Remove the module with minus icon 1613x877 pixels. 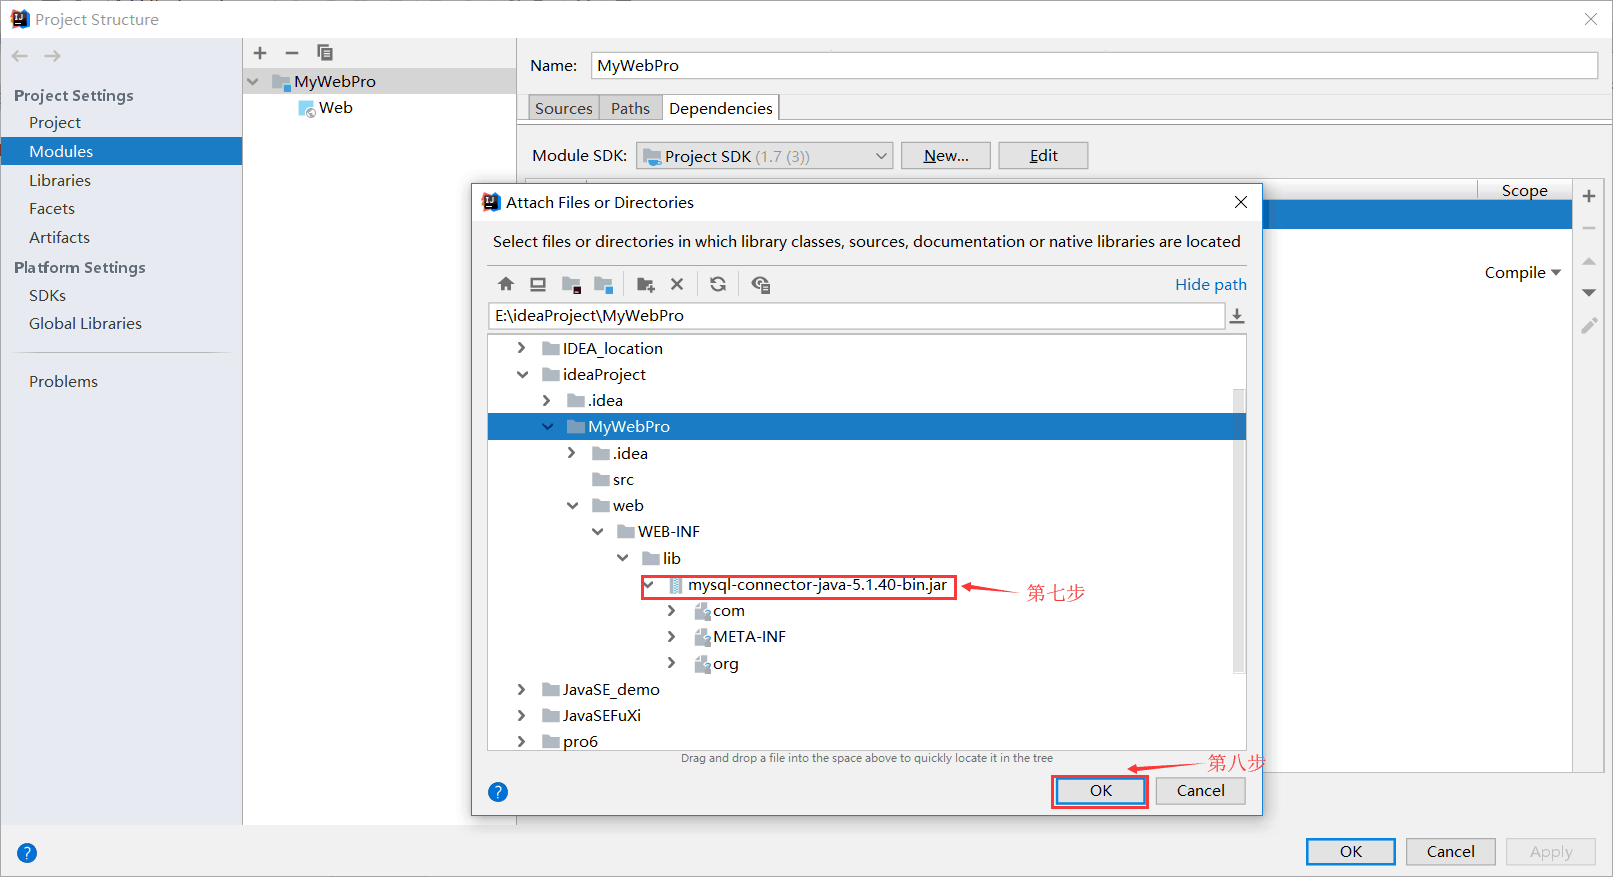[x=292, y=53]
